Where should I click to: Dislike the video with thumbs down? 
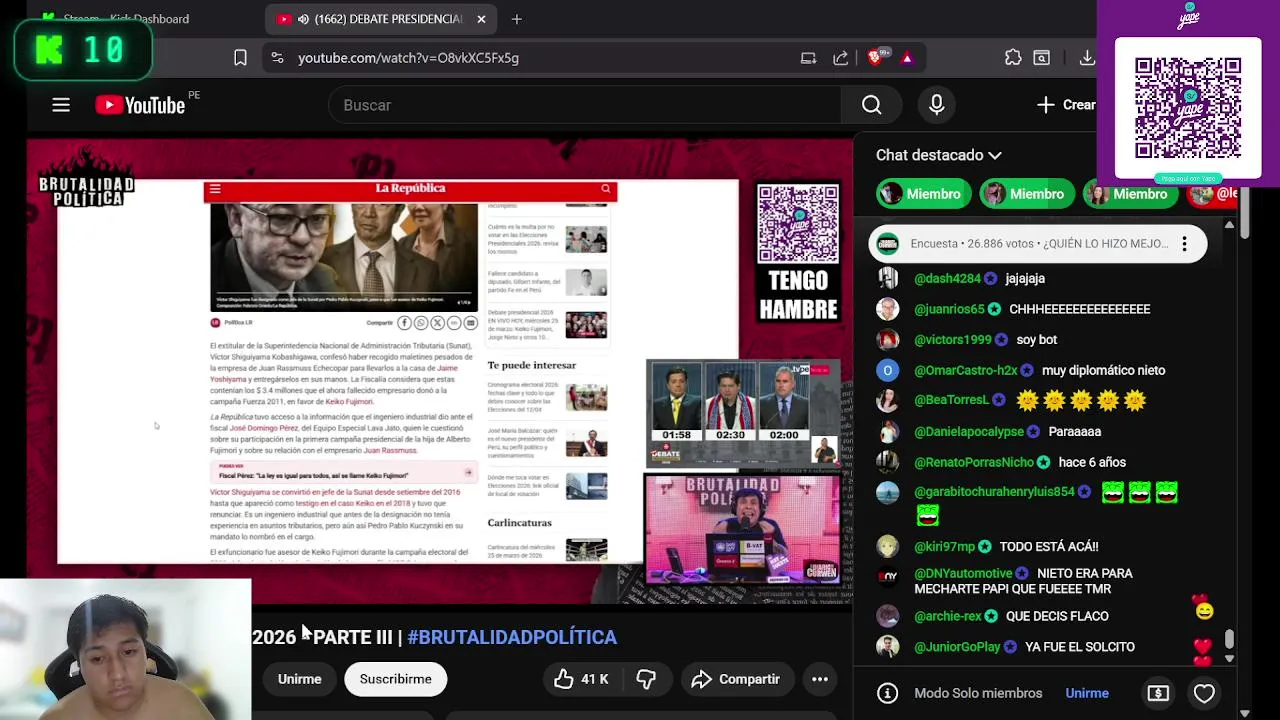click(647, 679)
